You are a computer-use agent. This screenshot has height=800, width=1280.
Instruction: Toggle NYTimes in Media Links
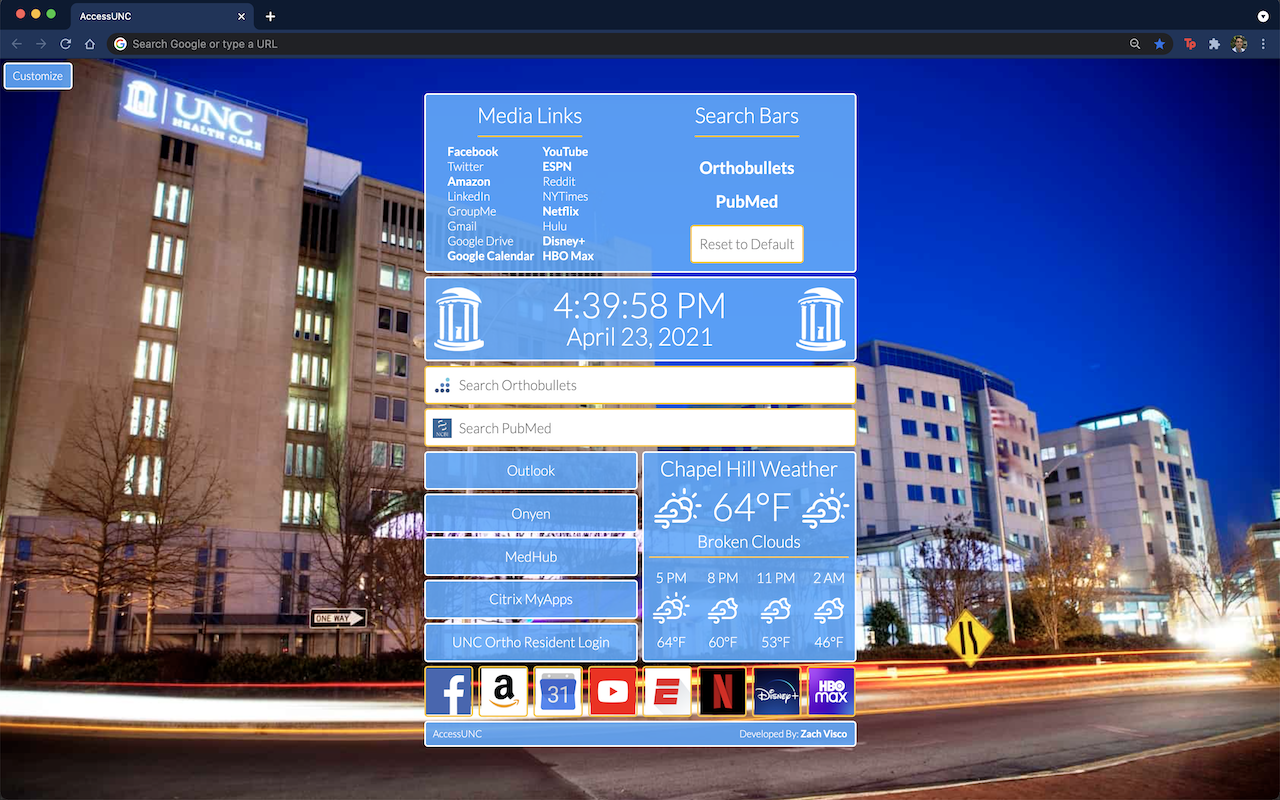(565, 196)
